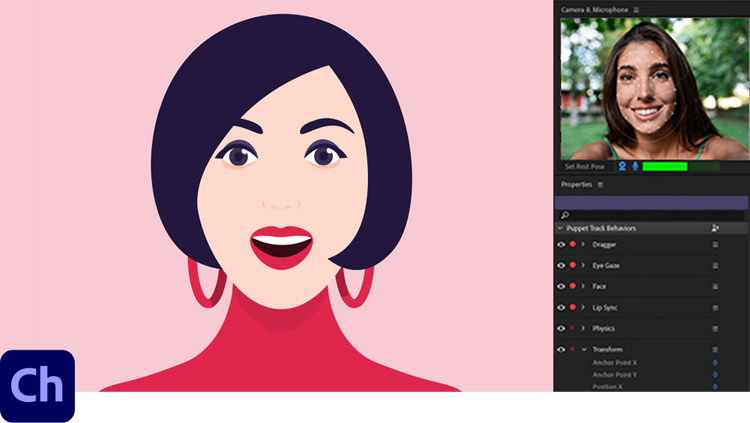Click the Anchor Point Y keyframe diamond

pos(715,375)
